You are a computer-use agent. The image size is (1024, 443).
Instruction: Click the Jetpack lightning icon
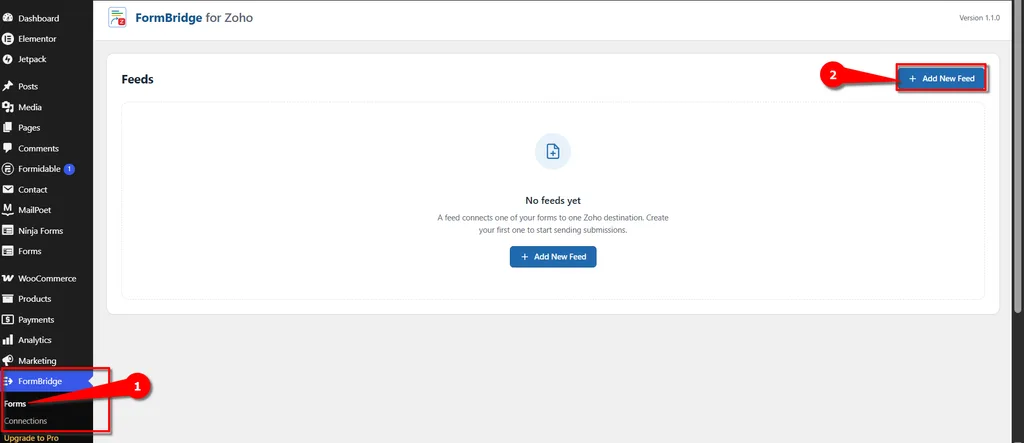coord(8,59)
